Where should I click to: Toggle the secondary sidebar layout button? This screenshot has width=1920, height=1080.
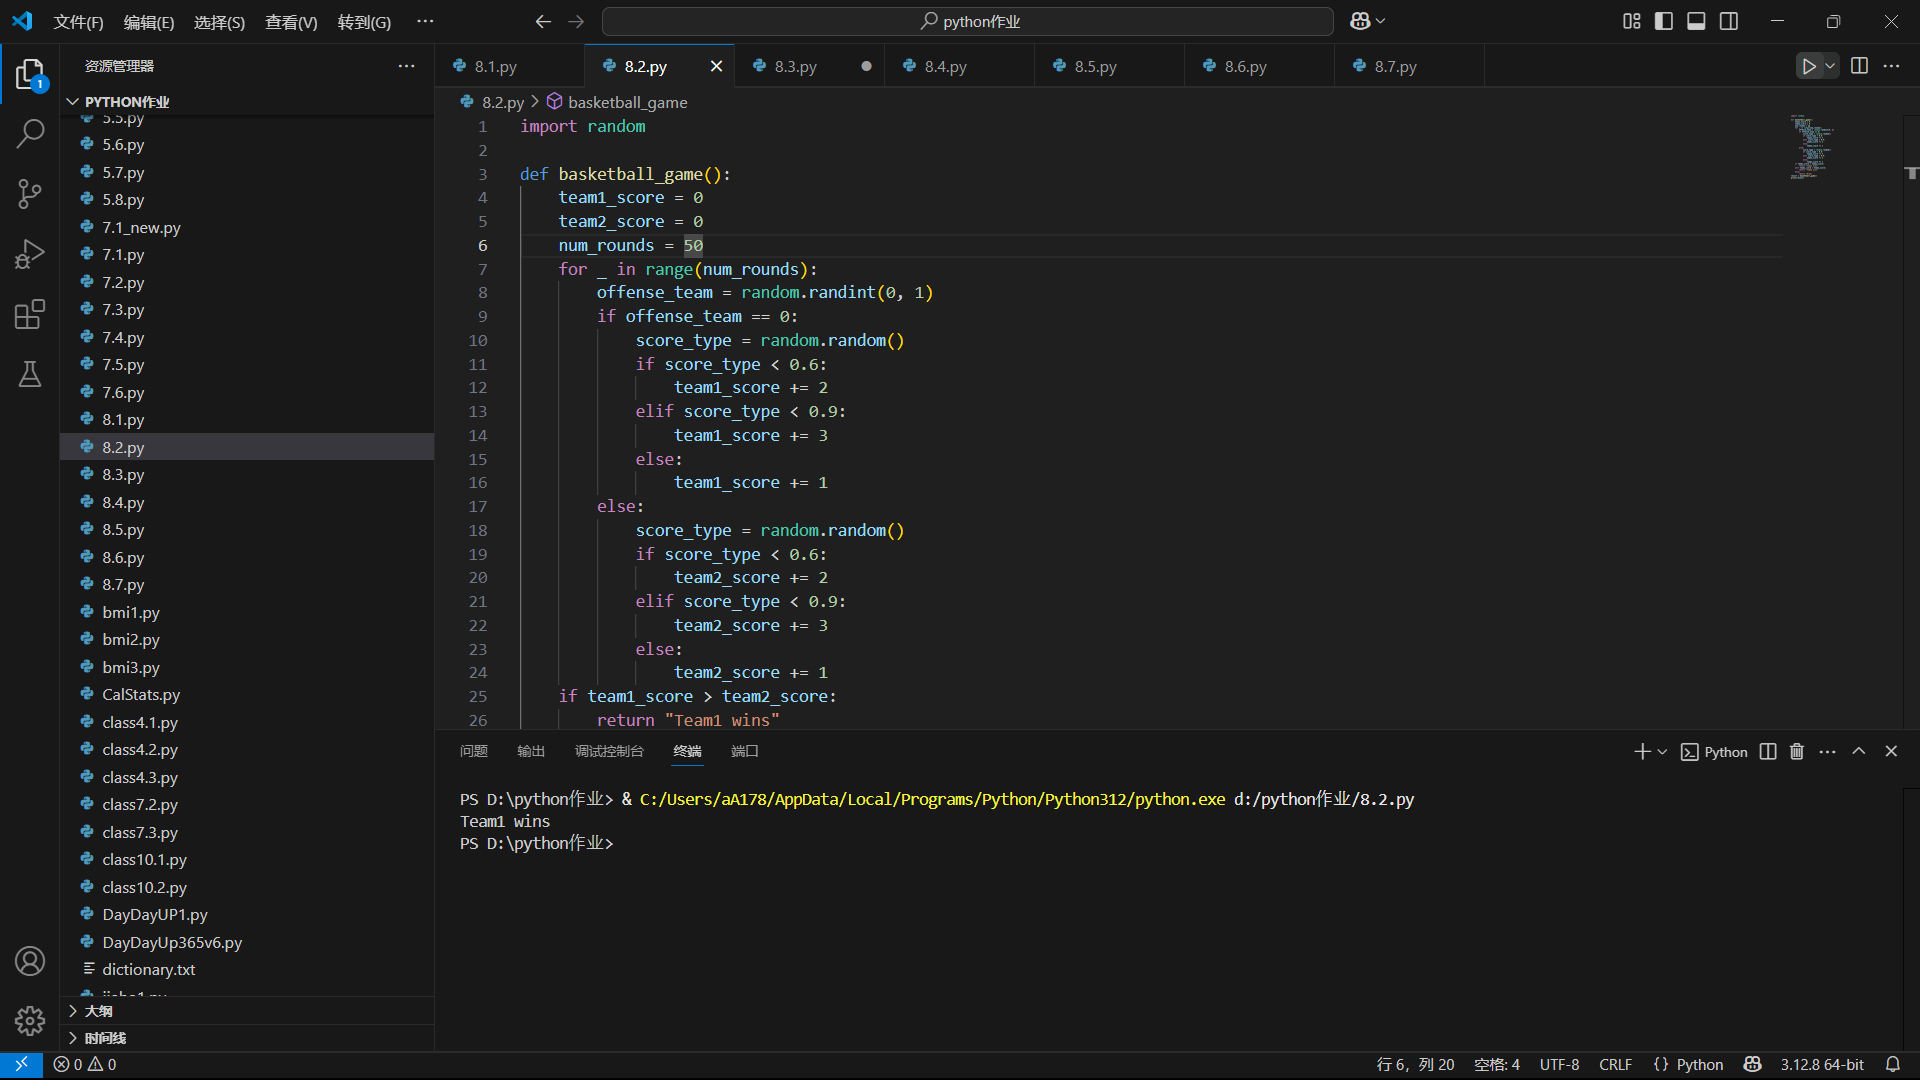click(1729, 21)
